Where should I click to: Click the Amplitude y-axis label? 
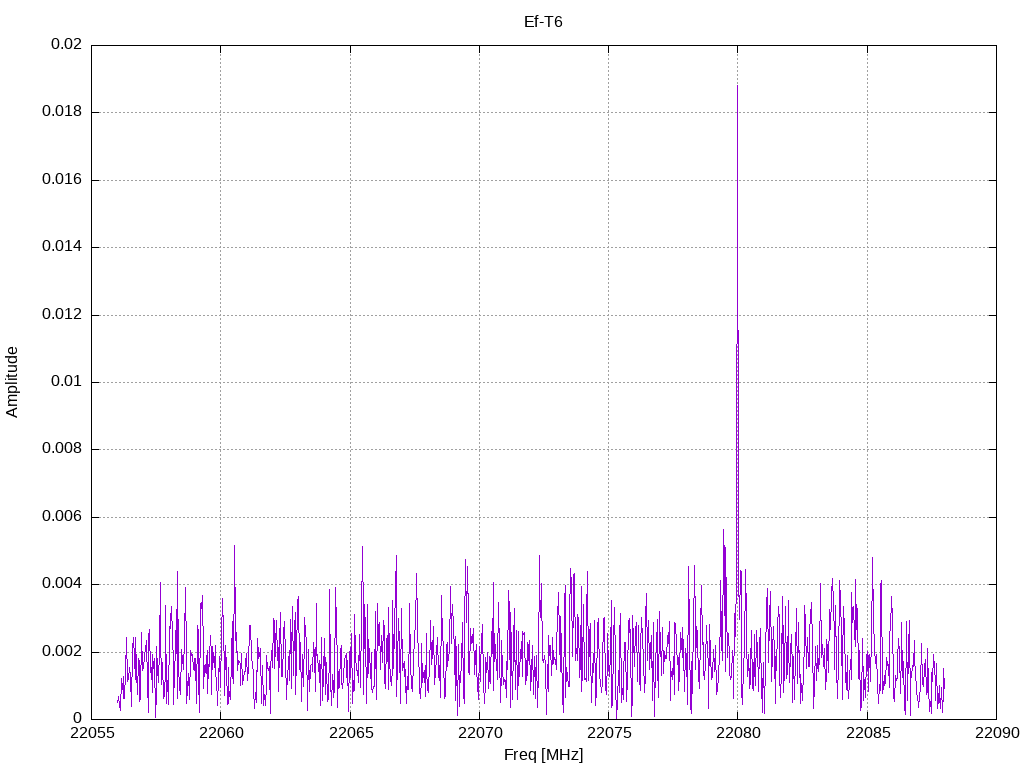point(12,382)
